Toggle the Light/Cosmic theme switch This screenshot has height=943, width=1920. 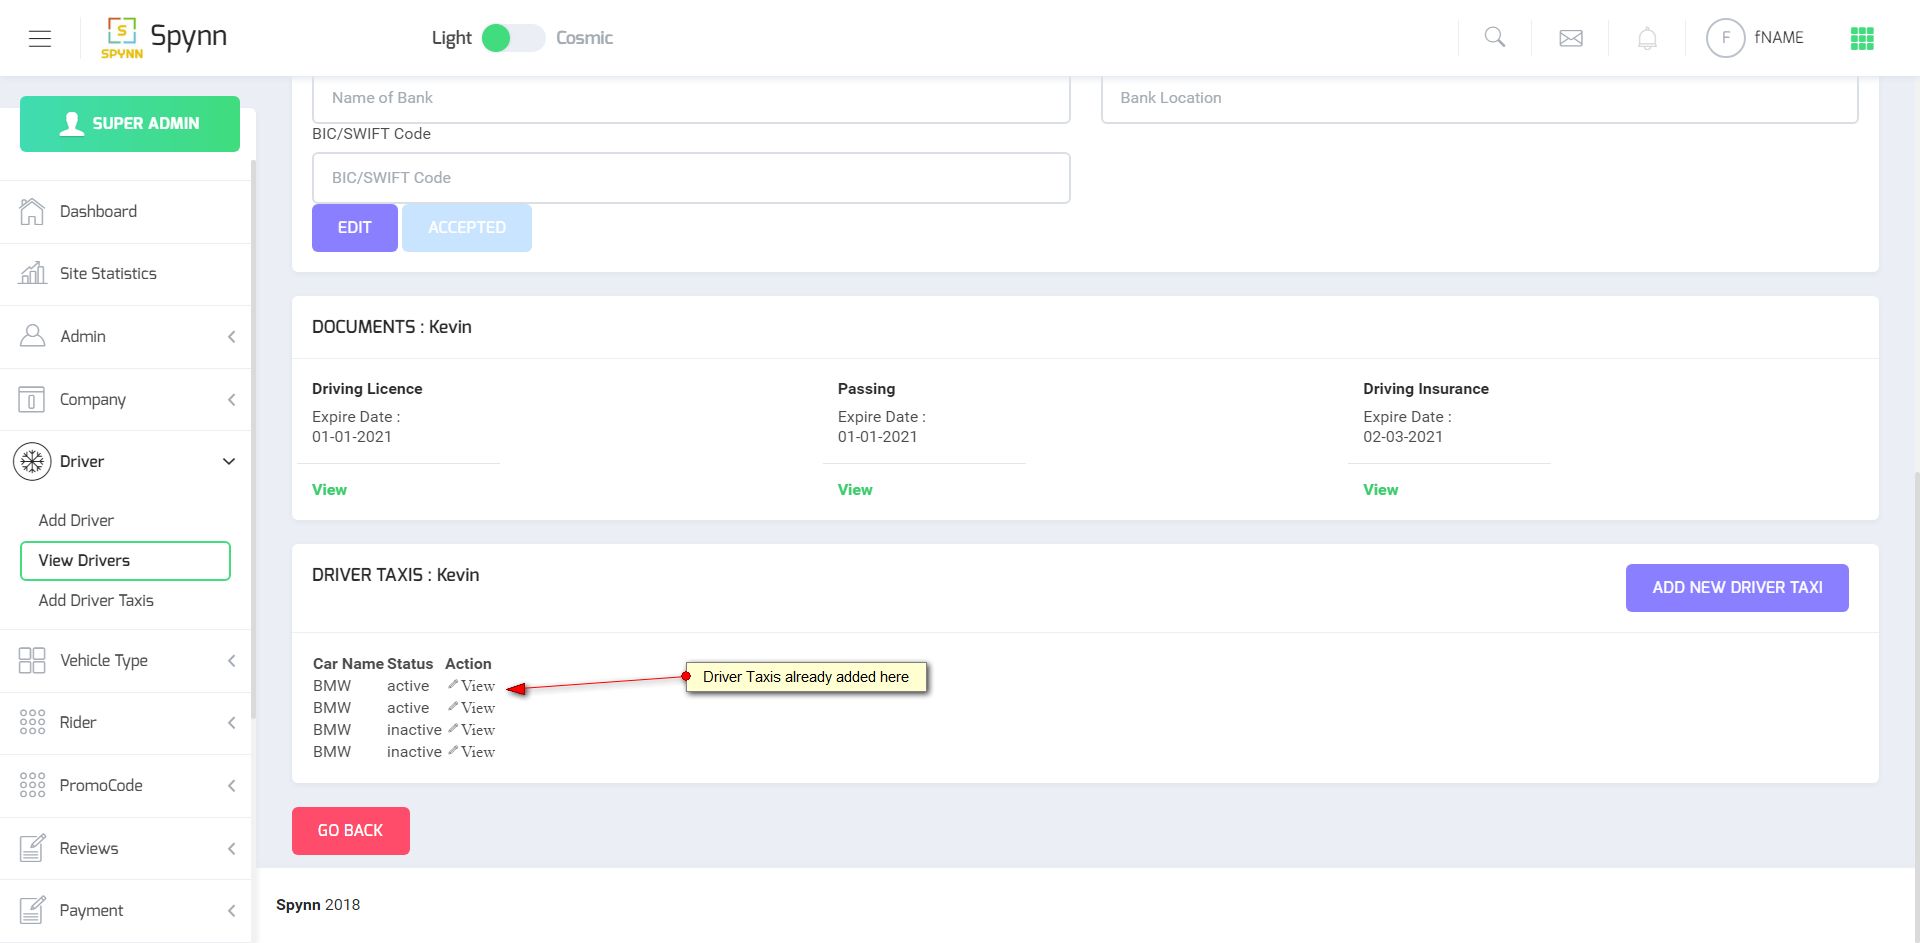(x=512, y=38)
